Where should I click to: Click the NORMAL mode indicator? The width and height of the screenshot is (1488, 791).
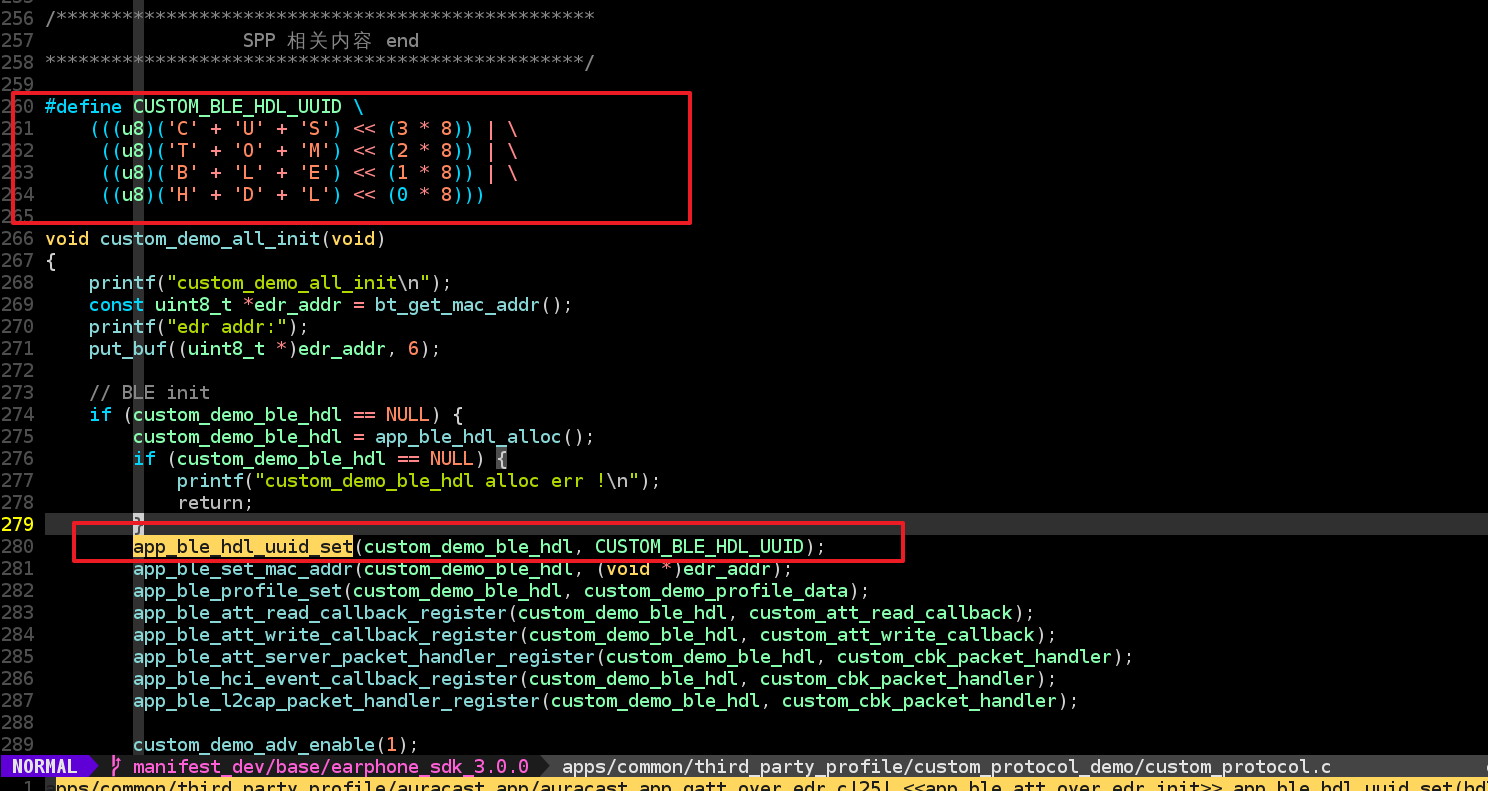point(44,767)
